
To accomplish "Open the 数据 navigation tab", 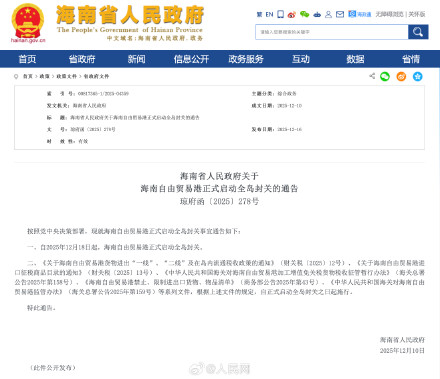I will 355,59.
